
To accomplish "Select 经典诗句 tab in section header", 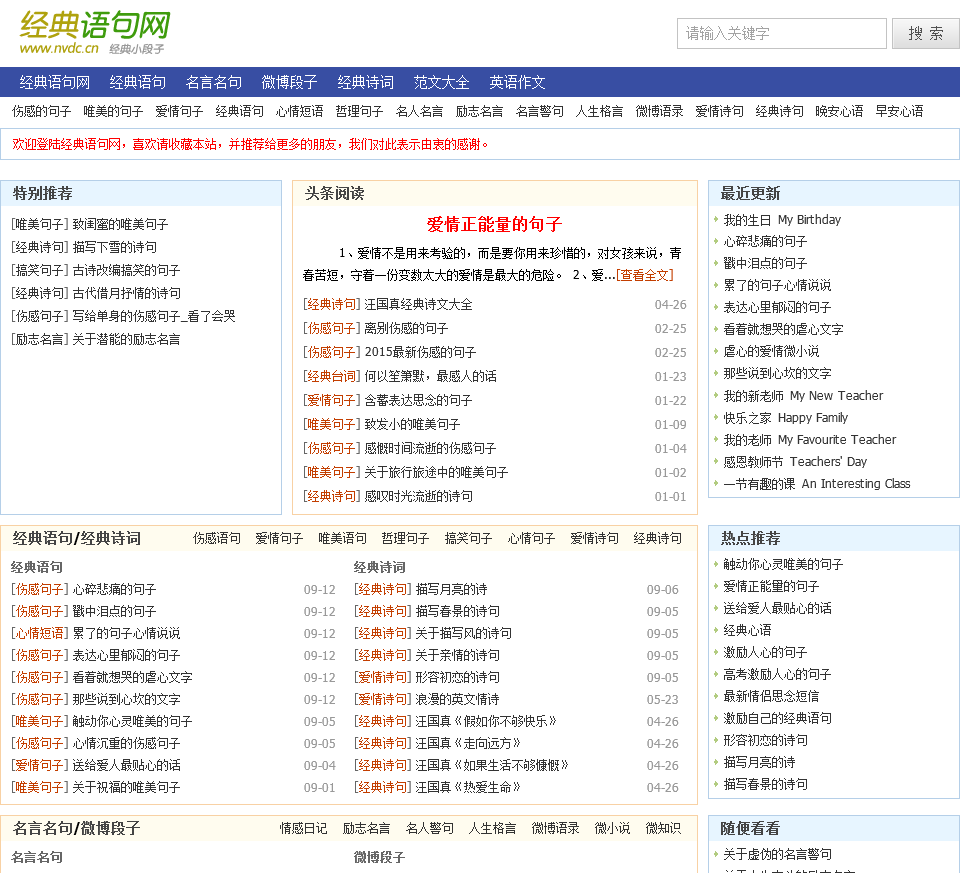I will 658,539.
